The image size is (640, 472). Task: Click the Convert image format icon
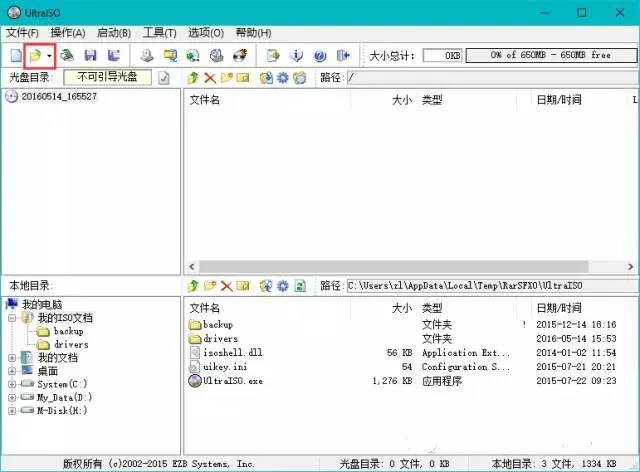click(170, 55)
